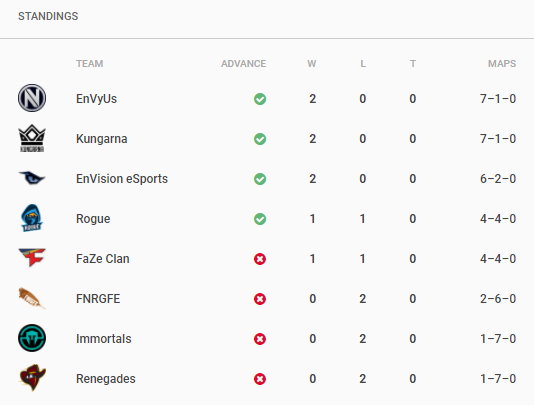Click the TEAM column header

click(90, 64)
